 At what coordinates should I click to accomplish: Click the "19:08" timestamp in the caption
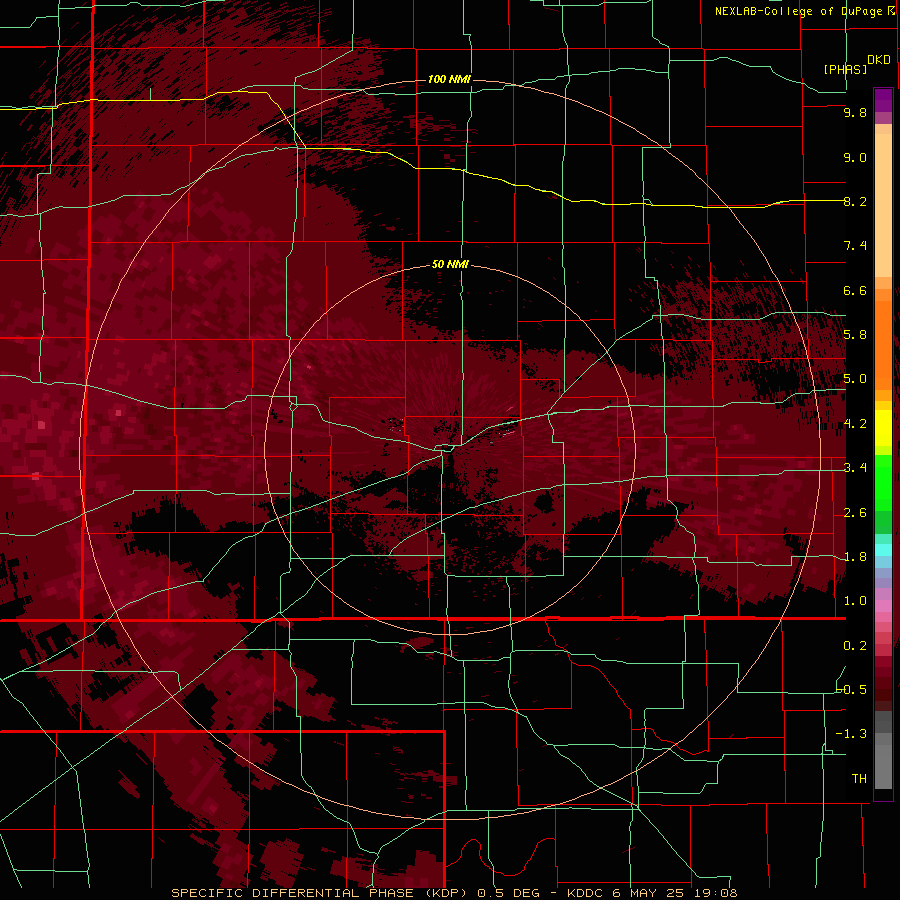point(717,893)
